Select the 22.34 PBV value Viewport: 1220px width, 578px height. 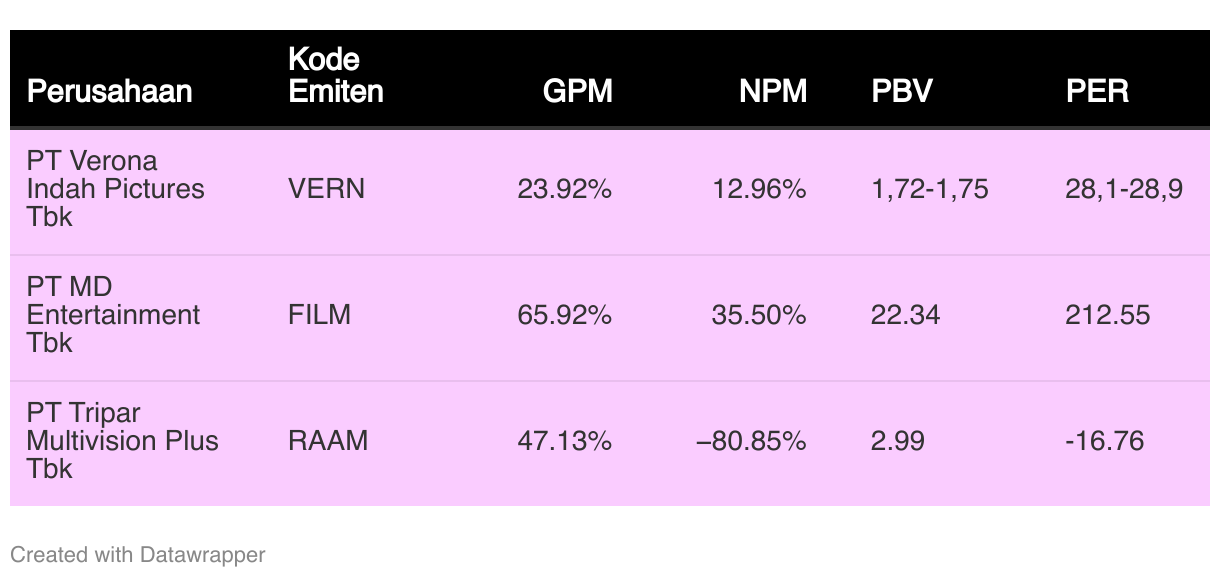pyautogui.click(x=905, y=315)
